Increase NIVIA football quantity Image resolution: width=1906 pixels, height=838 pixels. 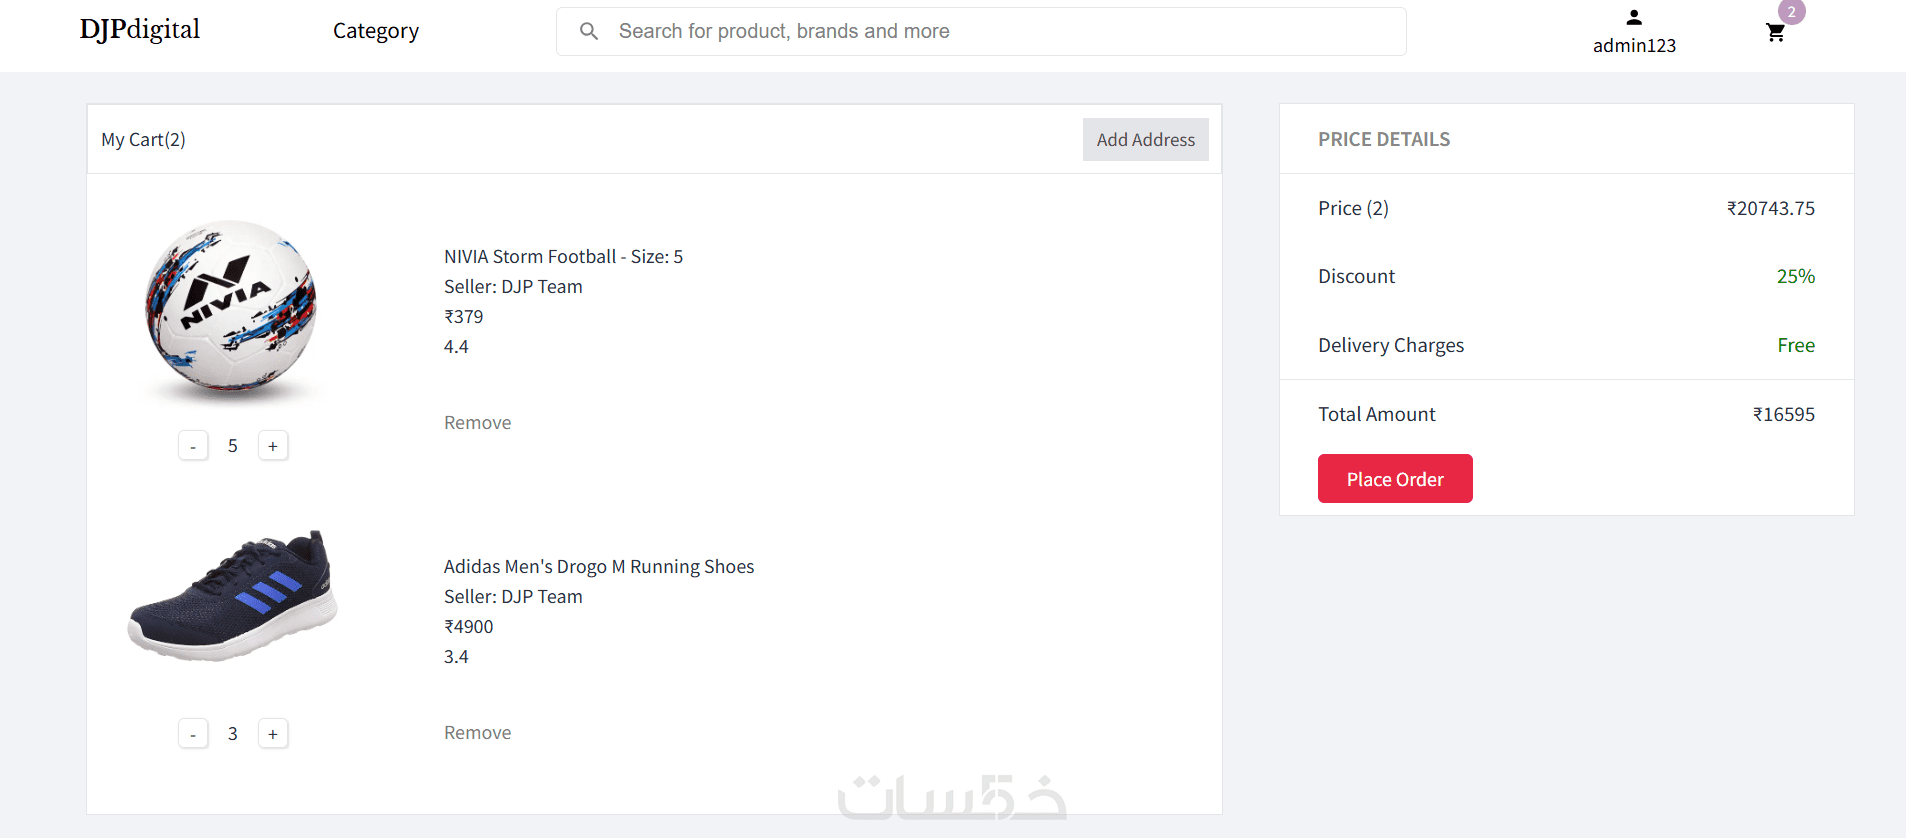click(x=273, y=446)
